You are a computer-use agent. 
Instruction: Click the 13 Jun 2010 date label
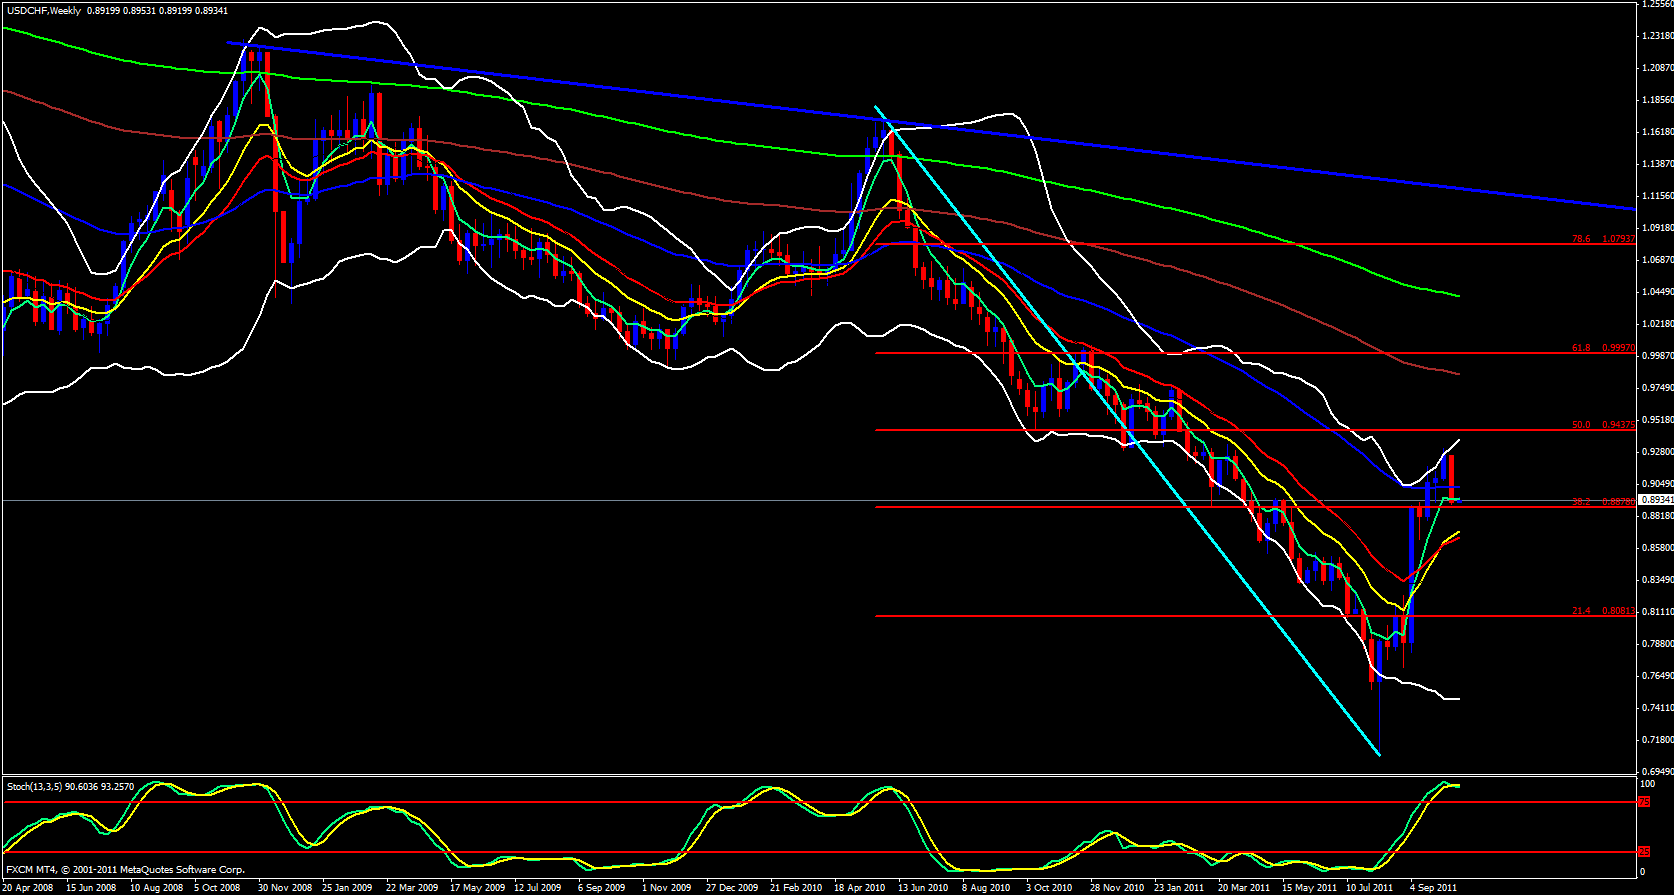point(923,887)
